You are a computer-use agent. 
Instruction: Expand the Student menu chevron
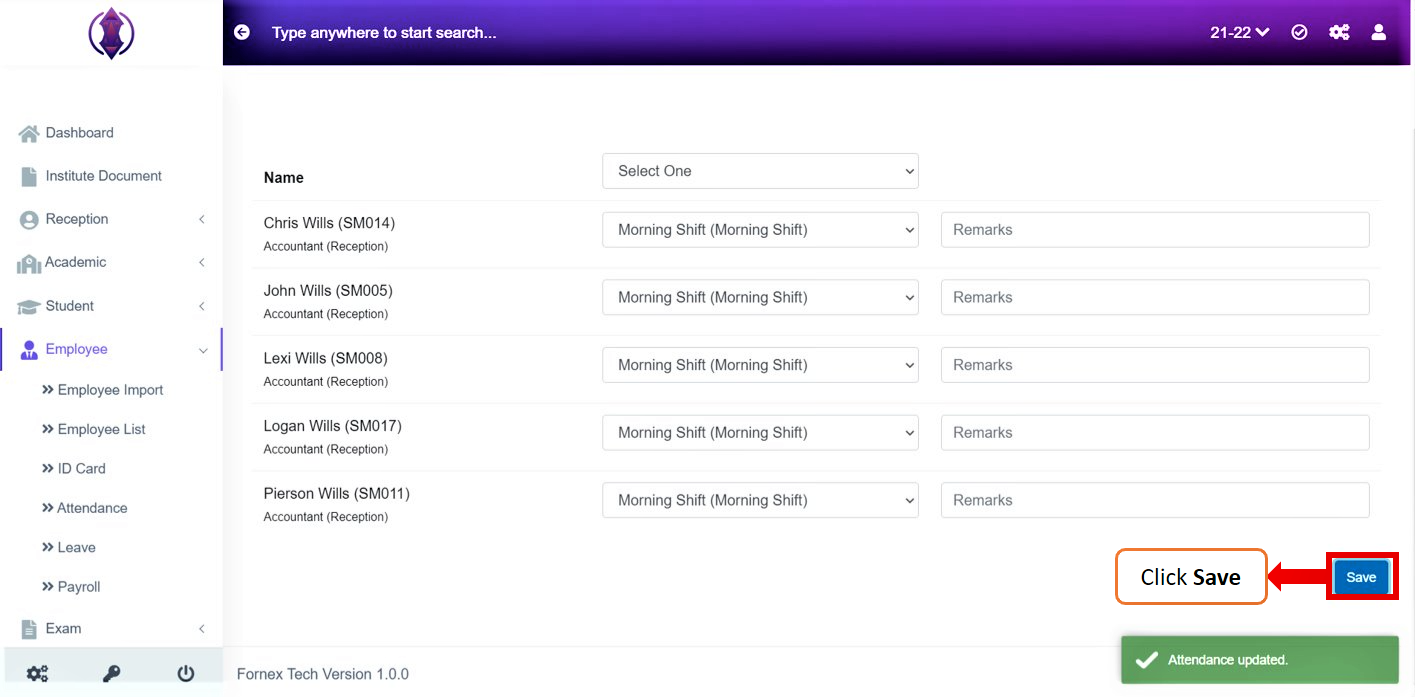[x=202, y=306]
